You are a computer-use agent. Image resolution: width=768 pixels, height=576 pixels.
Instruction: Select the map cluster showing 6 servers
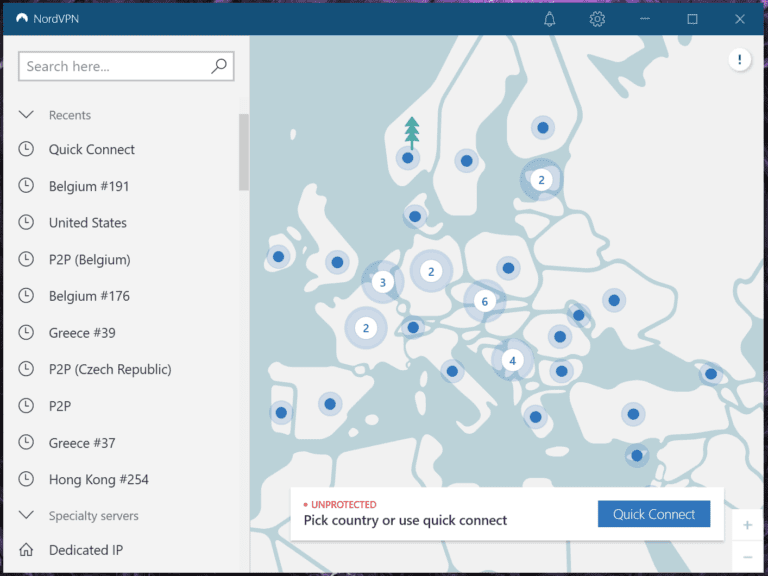484,301
